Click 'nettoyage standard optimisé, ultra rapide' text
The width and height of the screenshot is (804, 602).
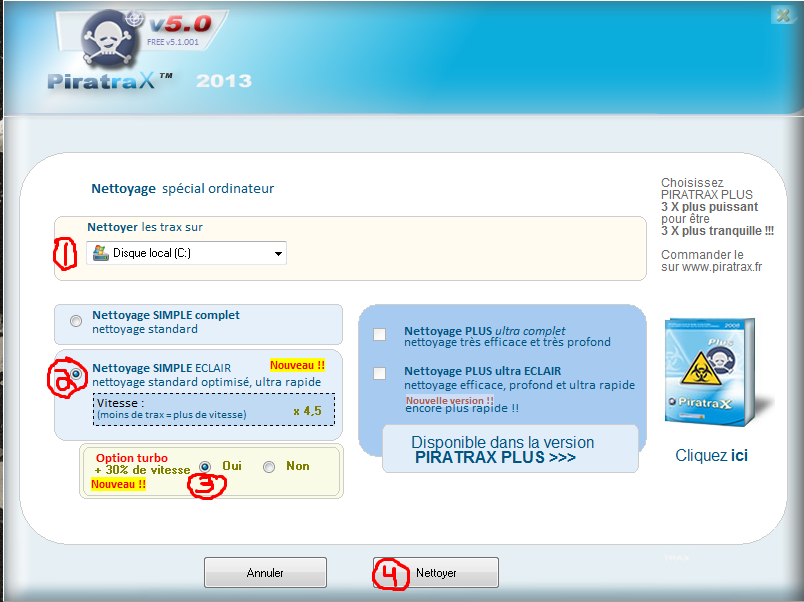[x=207, y=383]
